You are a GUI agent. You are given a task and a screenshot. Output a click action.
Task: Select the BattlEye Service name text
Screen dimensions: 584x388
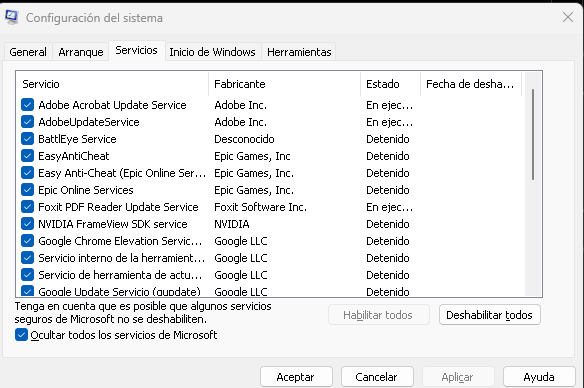tap(77, 139)
